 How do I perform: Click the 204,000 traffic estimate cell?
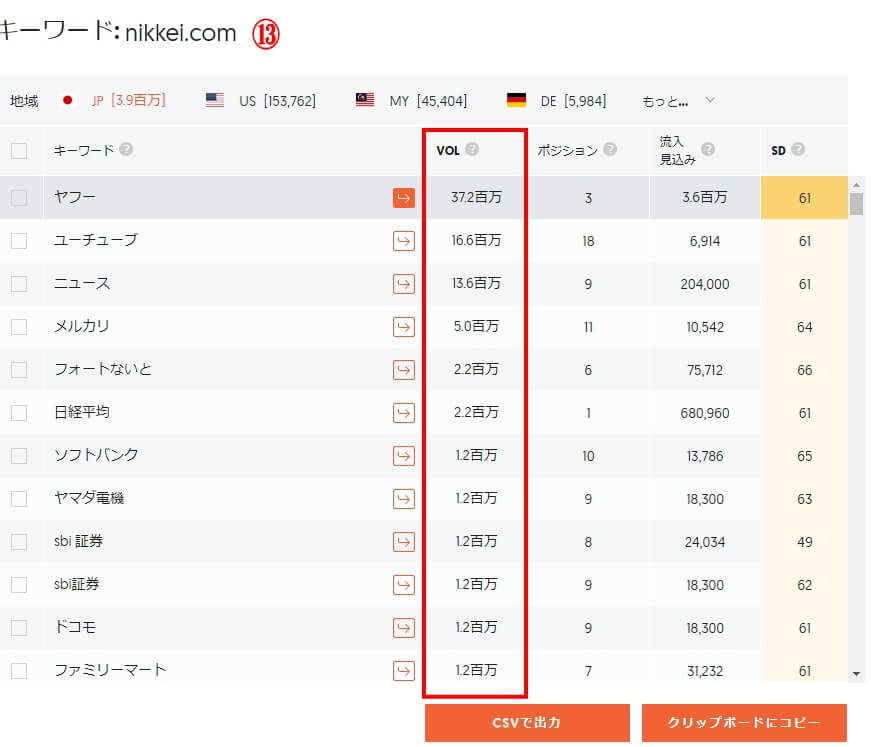point(704,284)
